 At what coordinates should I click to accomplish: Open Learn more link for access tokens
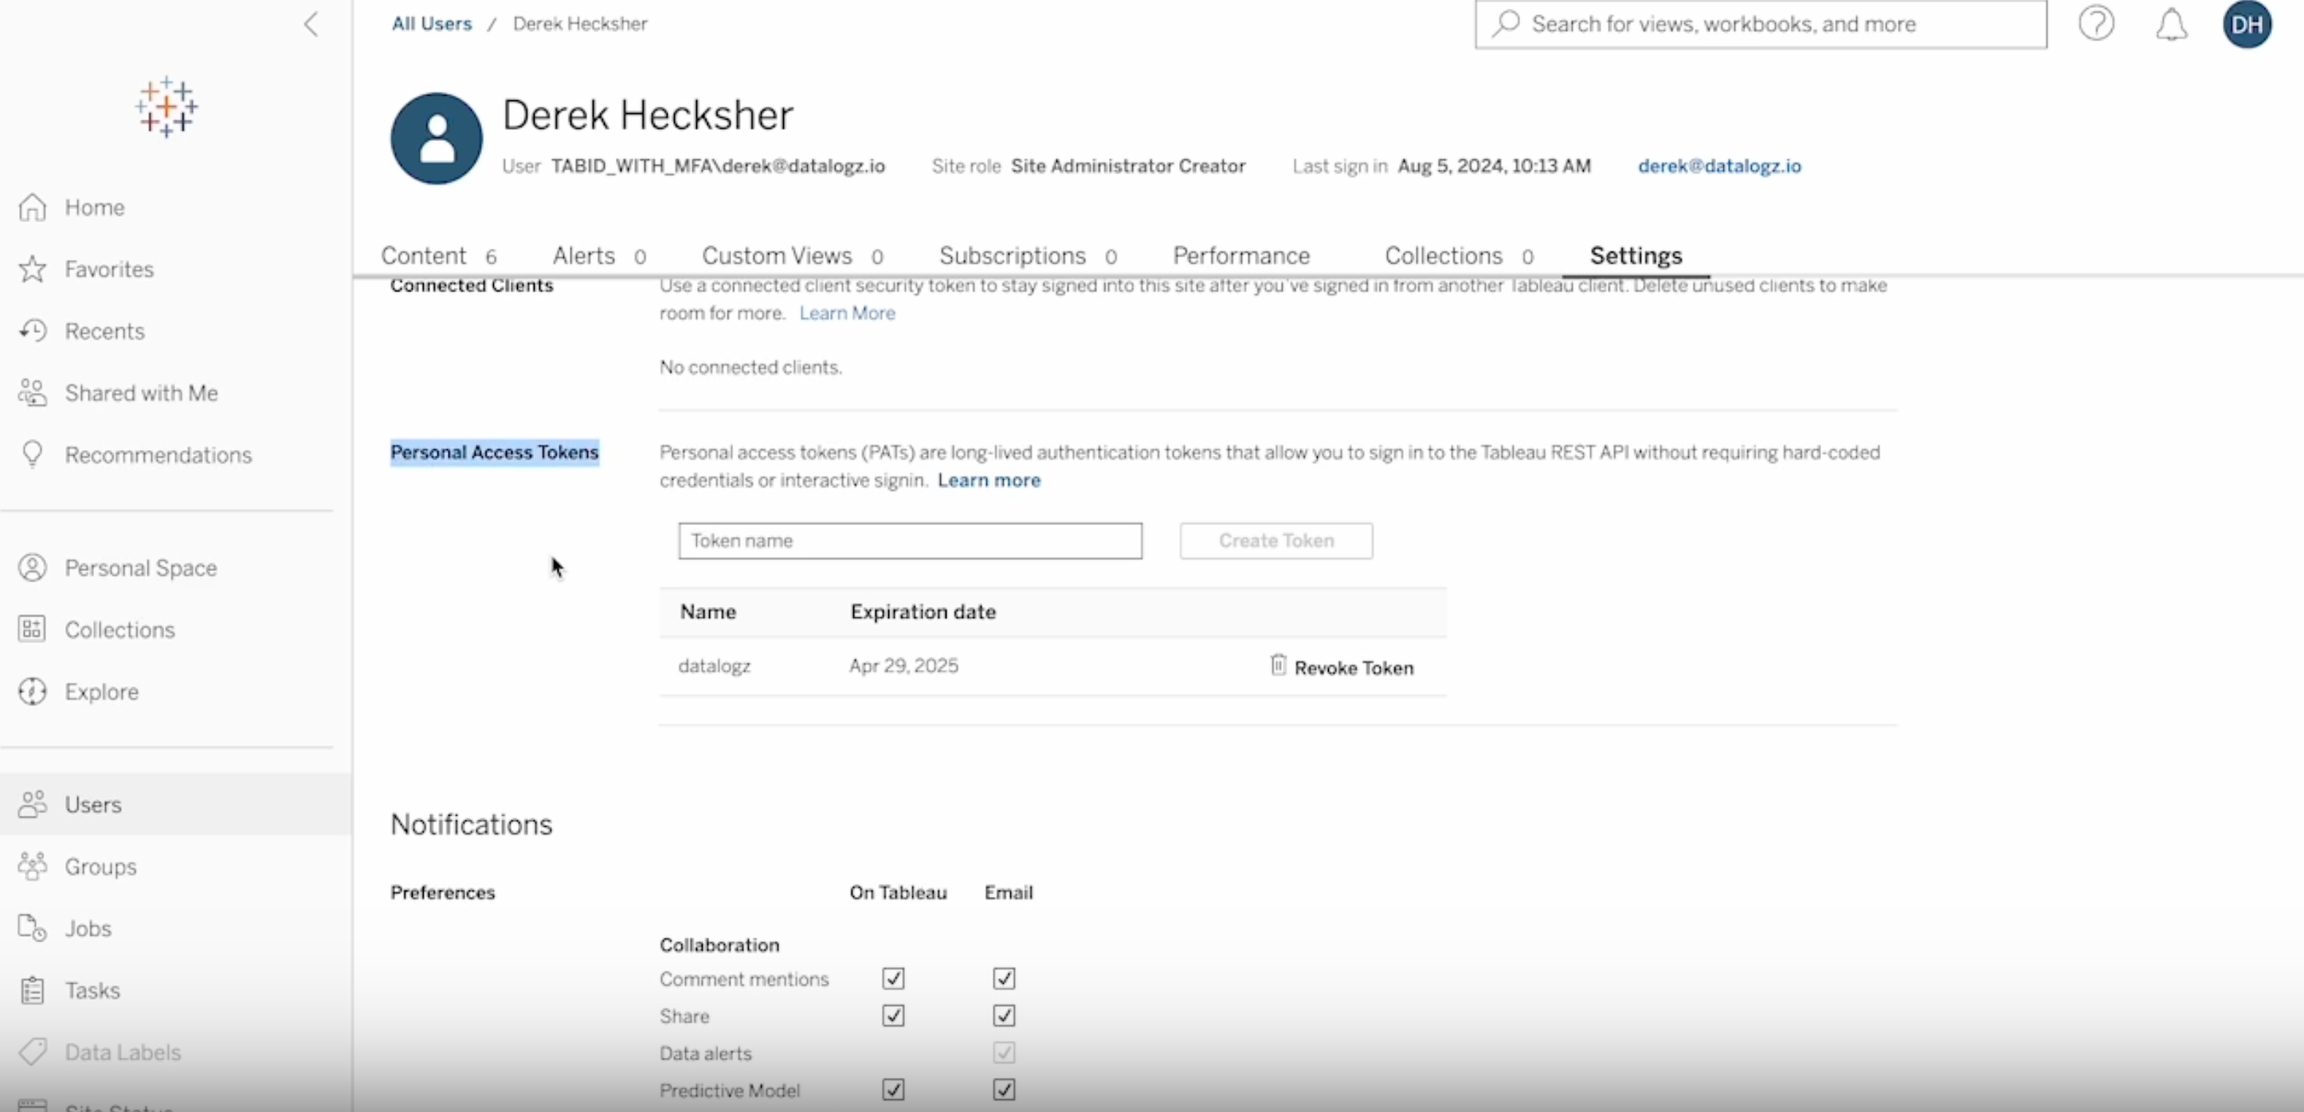(x=989, y=481)
